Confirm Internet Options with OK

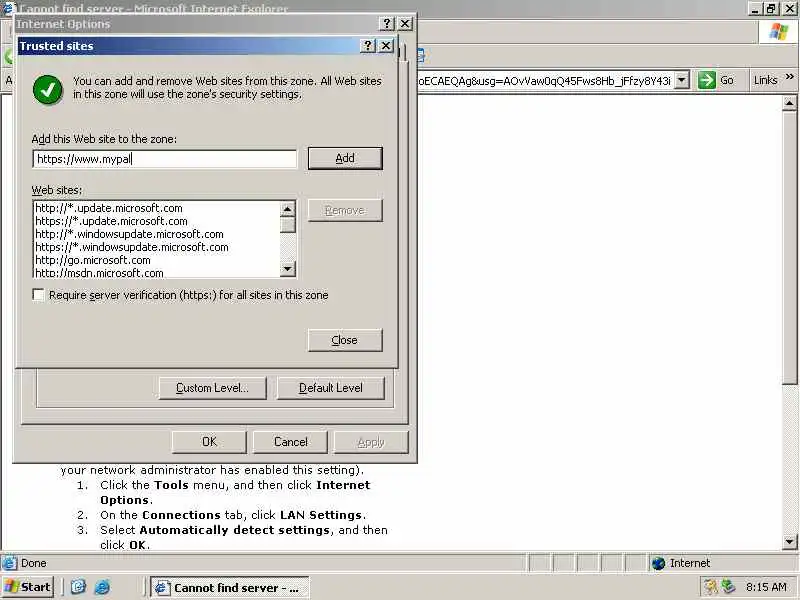click(209, 442)
